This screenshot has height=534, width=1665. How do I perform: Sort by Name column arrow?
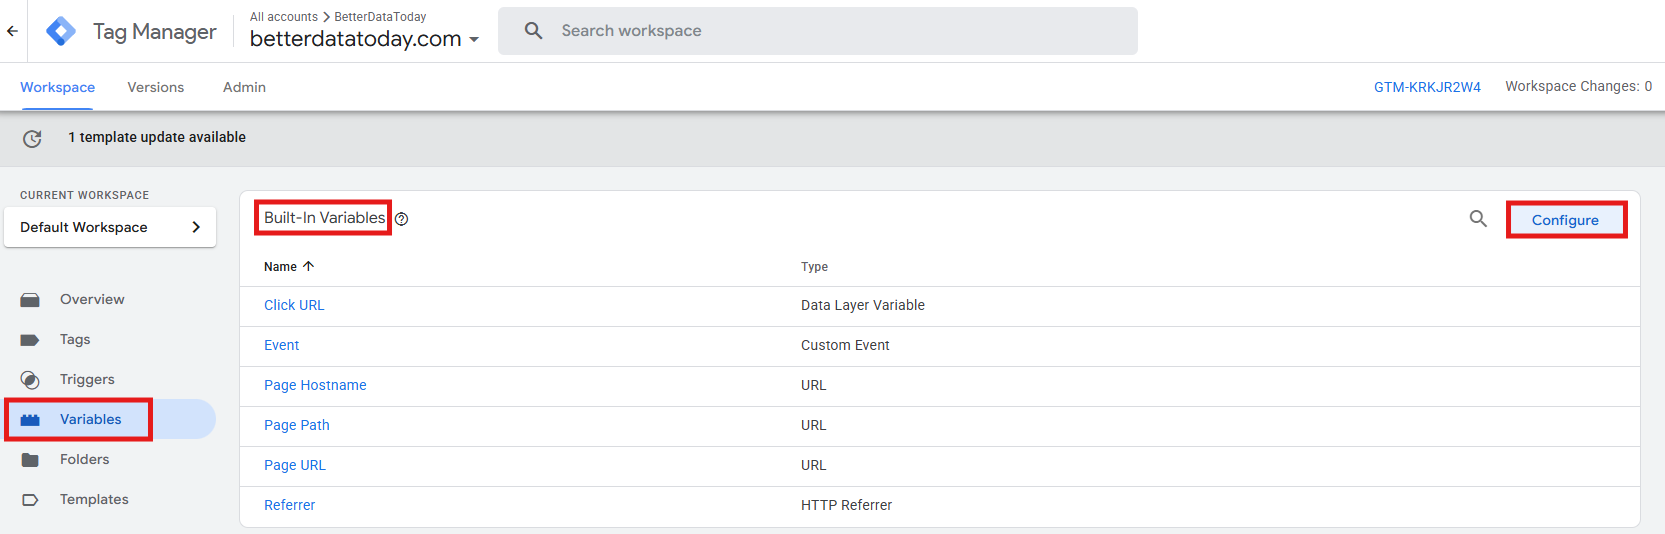tap(309, 266)
